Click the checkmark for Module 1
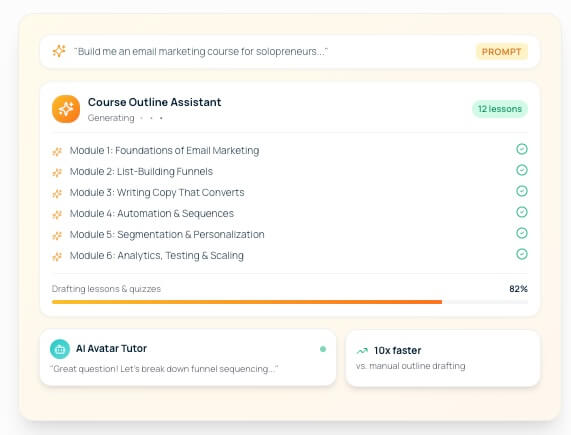 [521, 149]
